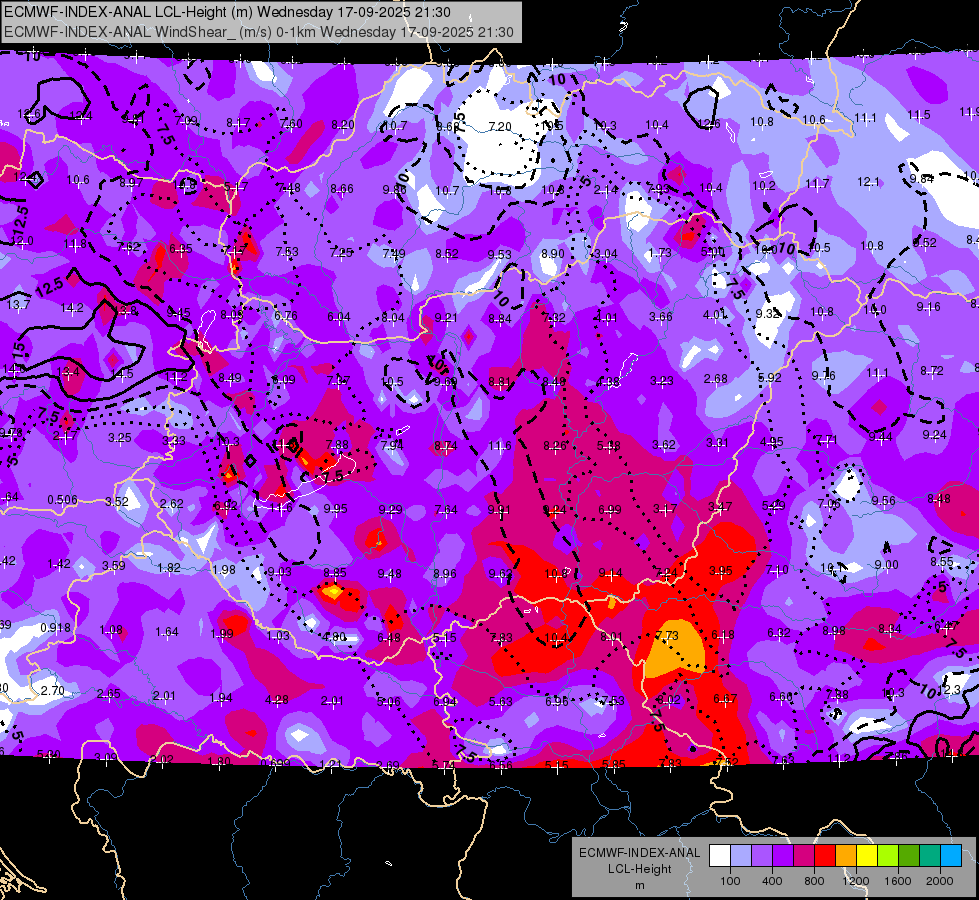The height and width of the screenshot is (900, 979).
Task: Click the wind shear value 3.52
Action: [x=117, y=502]
